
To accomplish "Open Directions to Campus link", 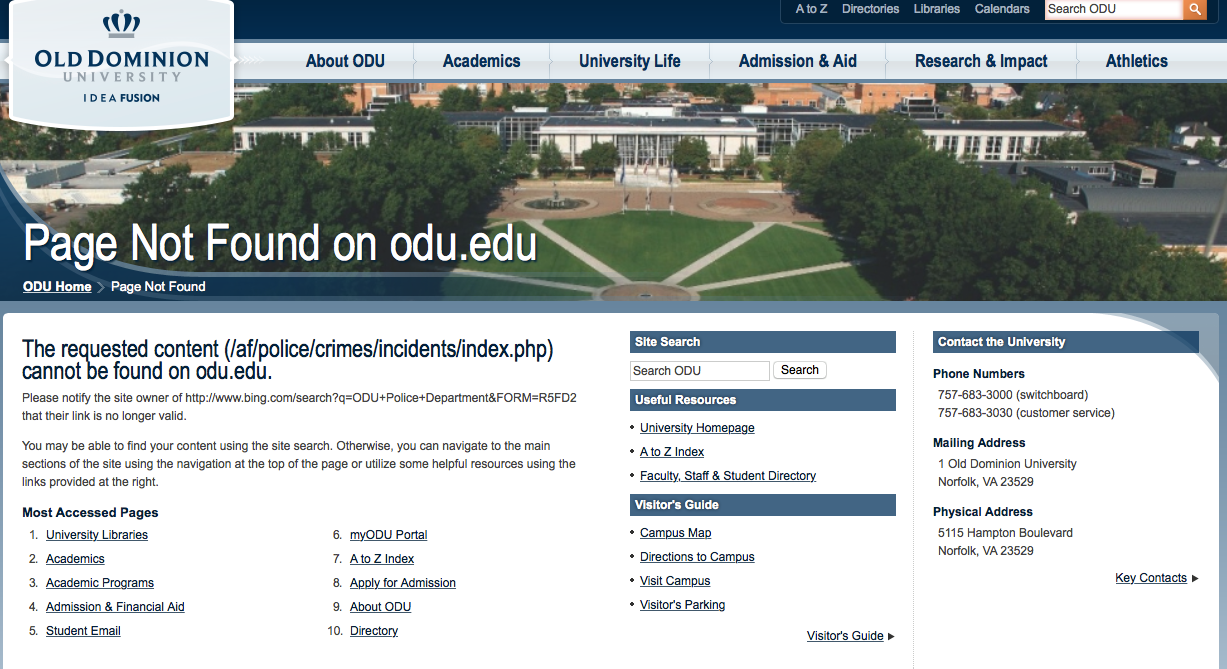I will [697, 557].
